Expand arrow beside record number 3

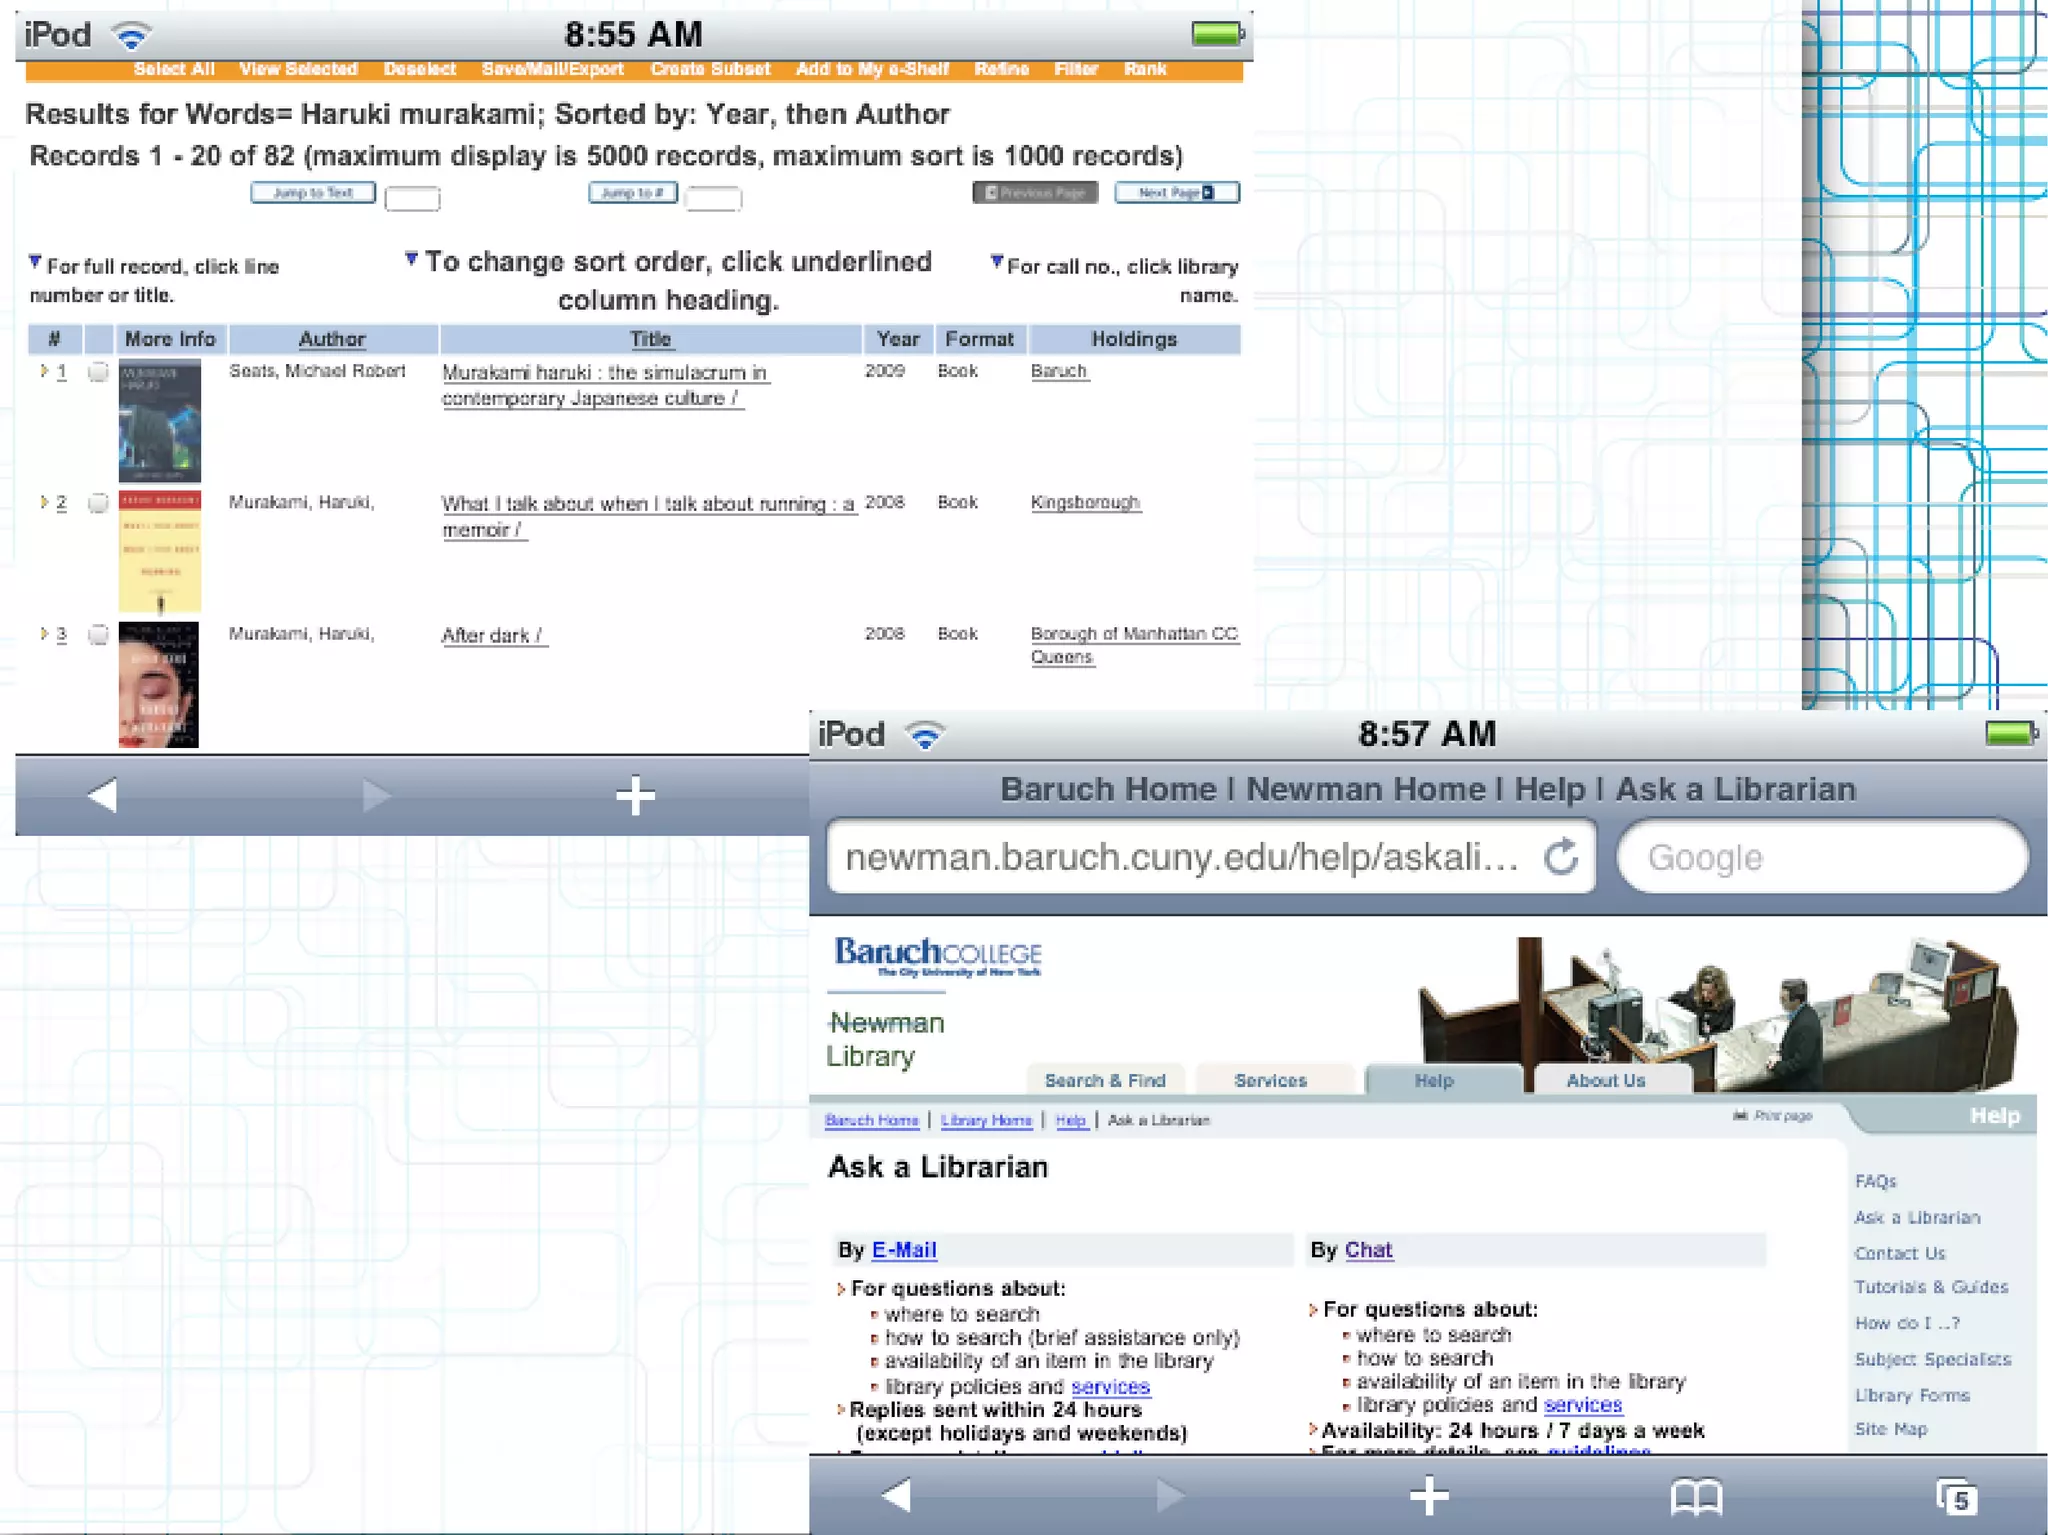pos(44,633)
